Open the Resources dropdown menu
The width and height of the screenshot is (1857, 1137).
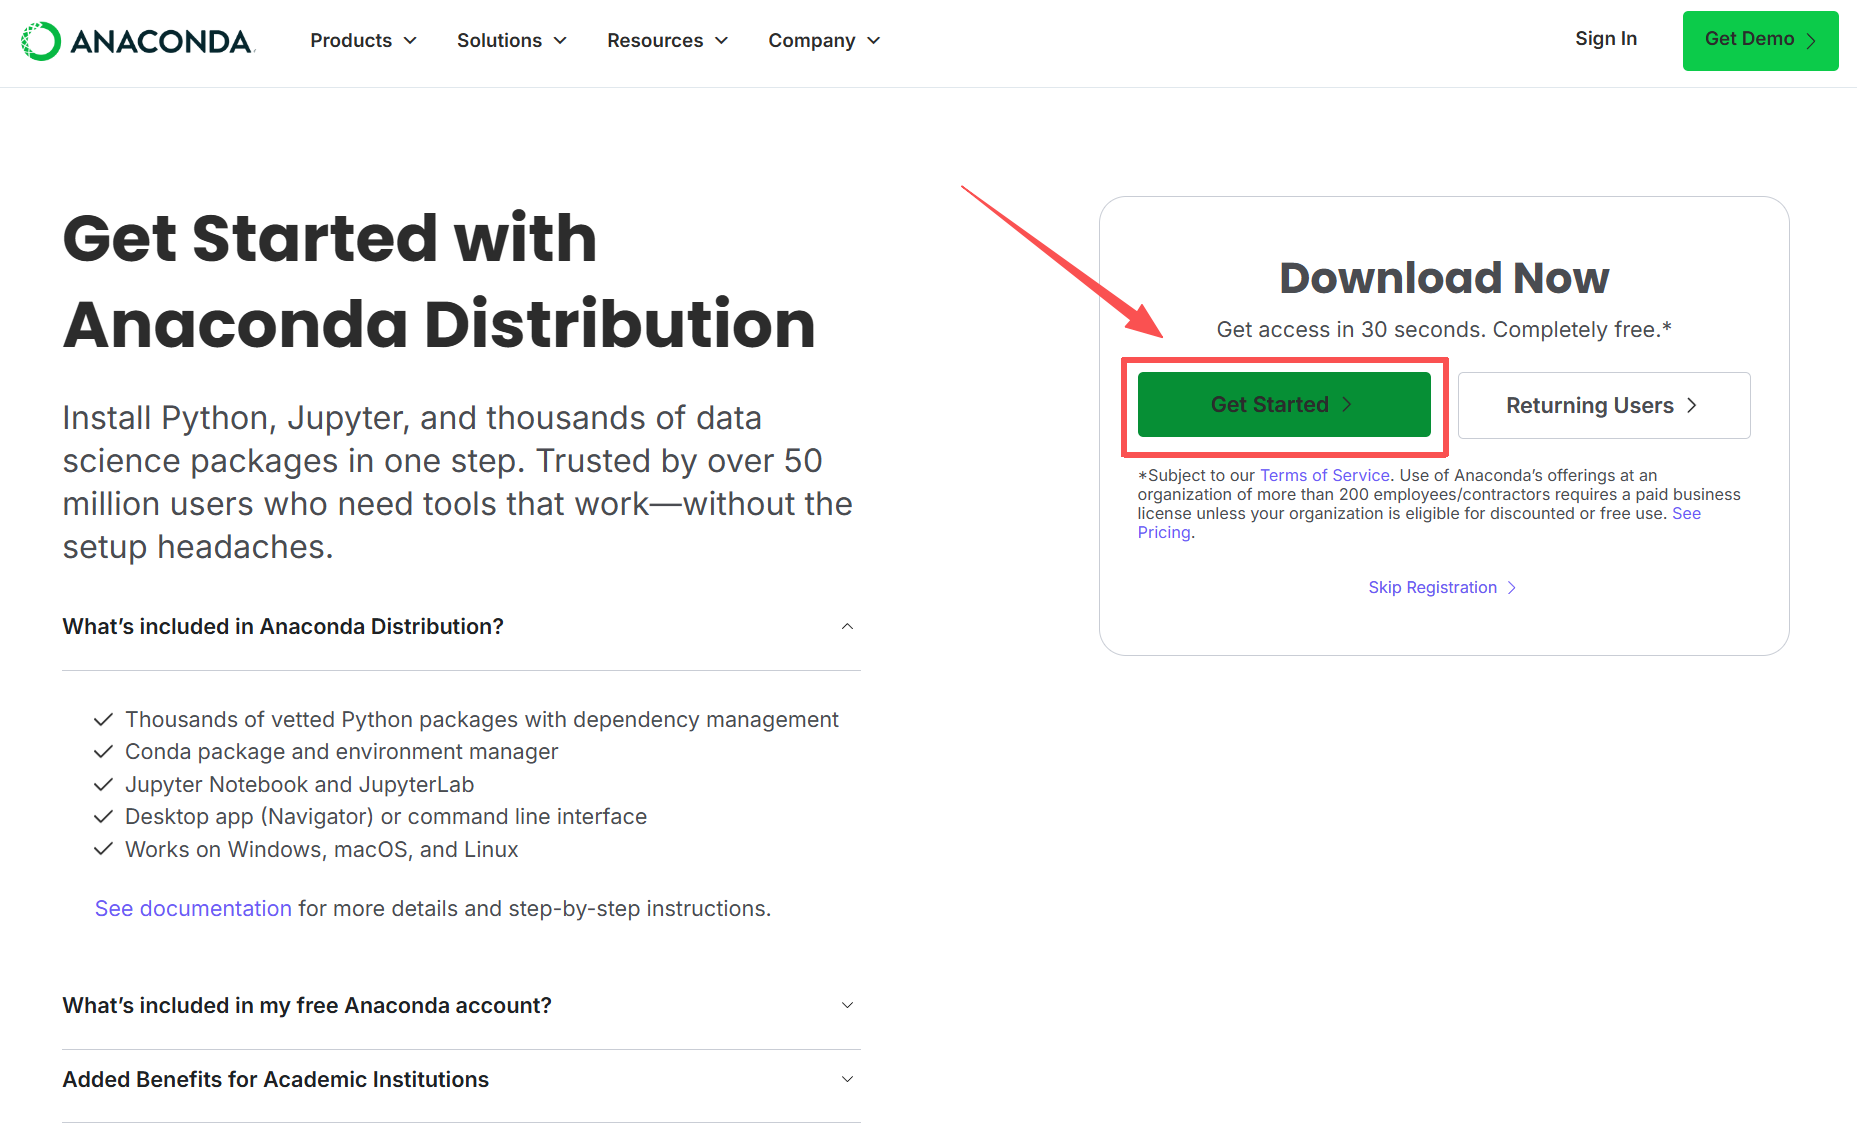click(x=667, y=41)
